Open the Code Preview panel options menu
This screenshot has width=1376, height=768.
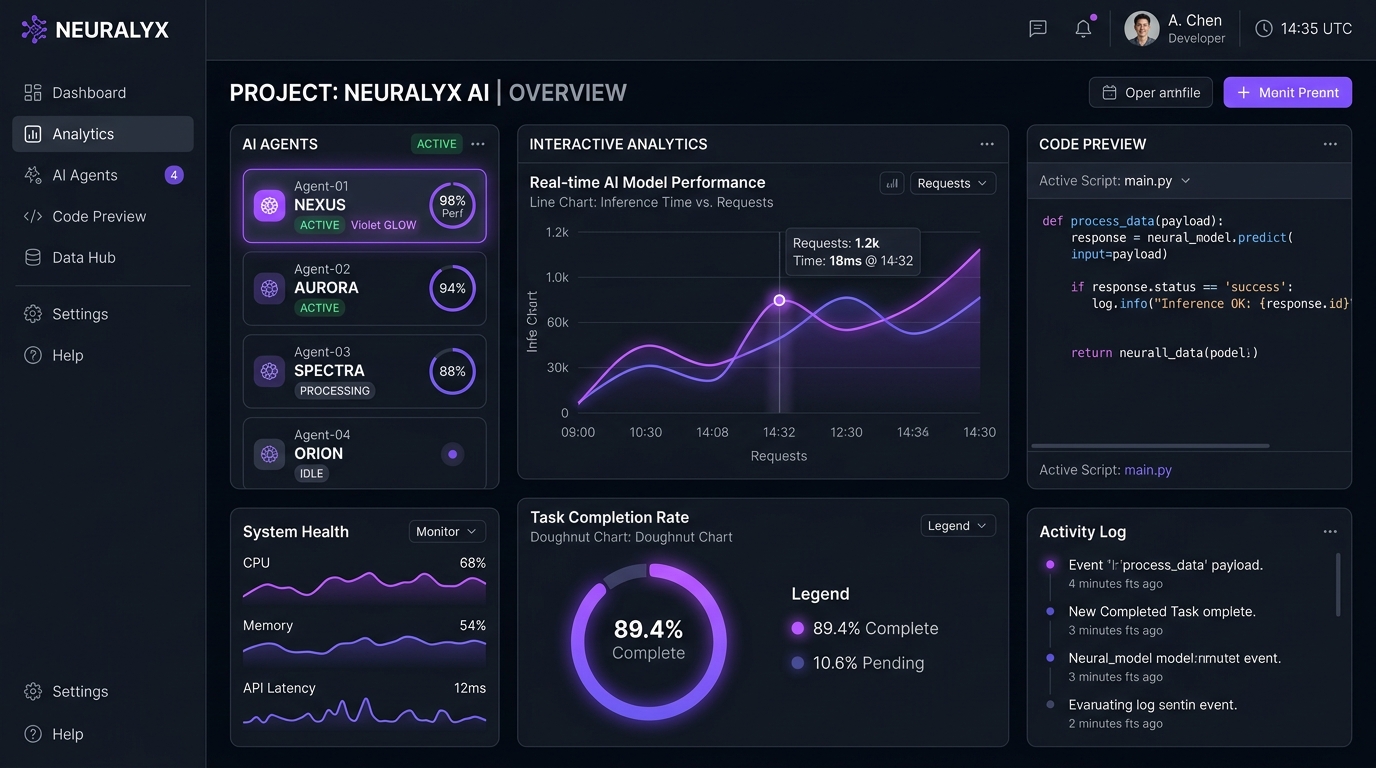pyautogui.click(x=1330, y=144)
